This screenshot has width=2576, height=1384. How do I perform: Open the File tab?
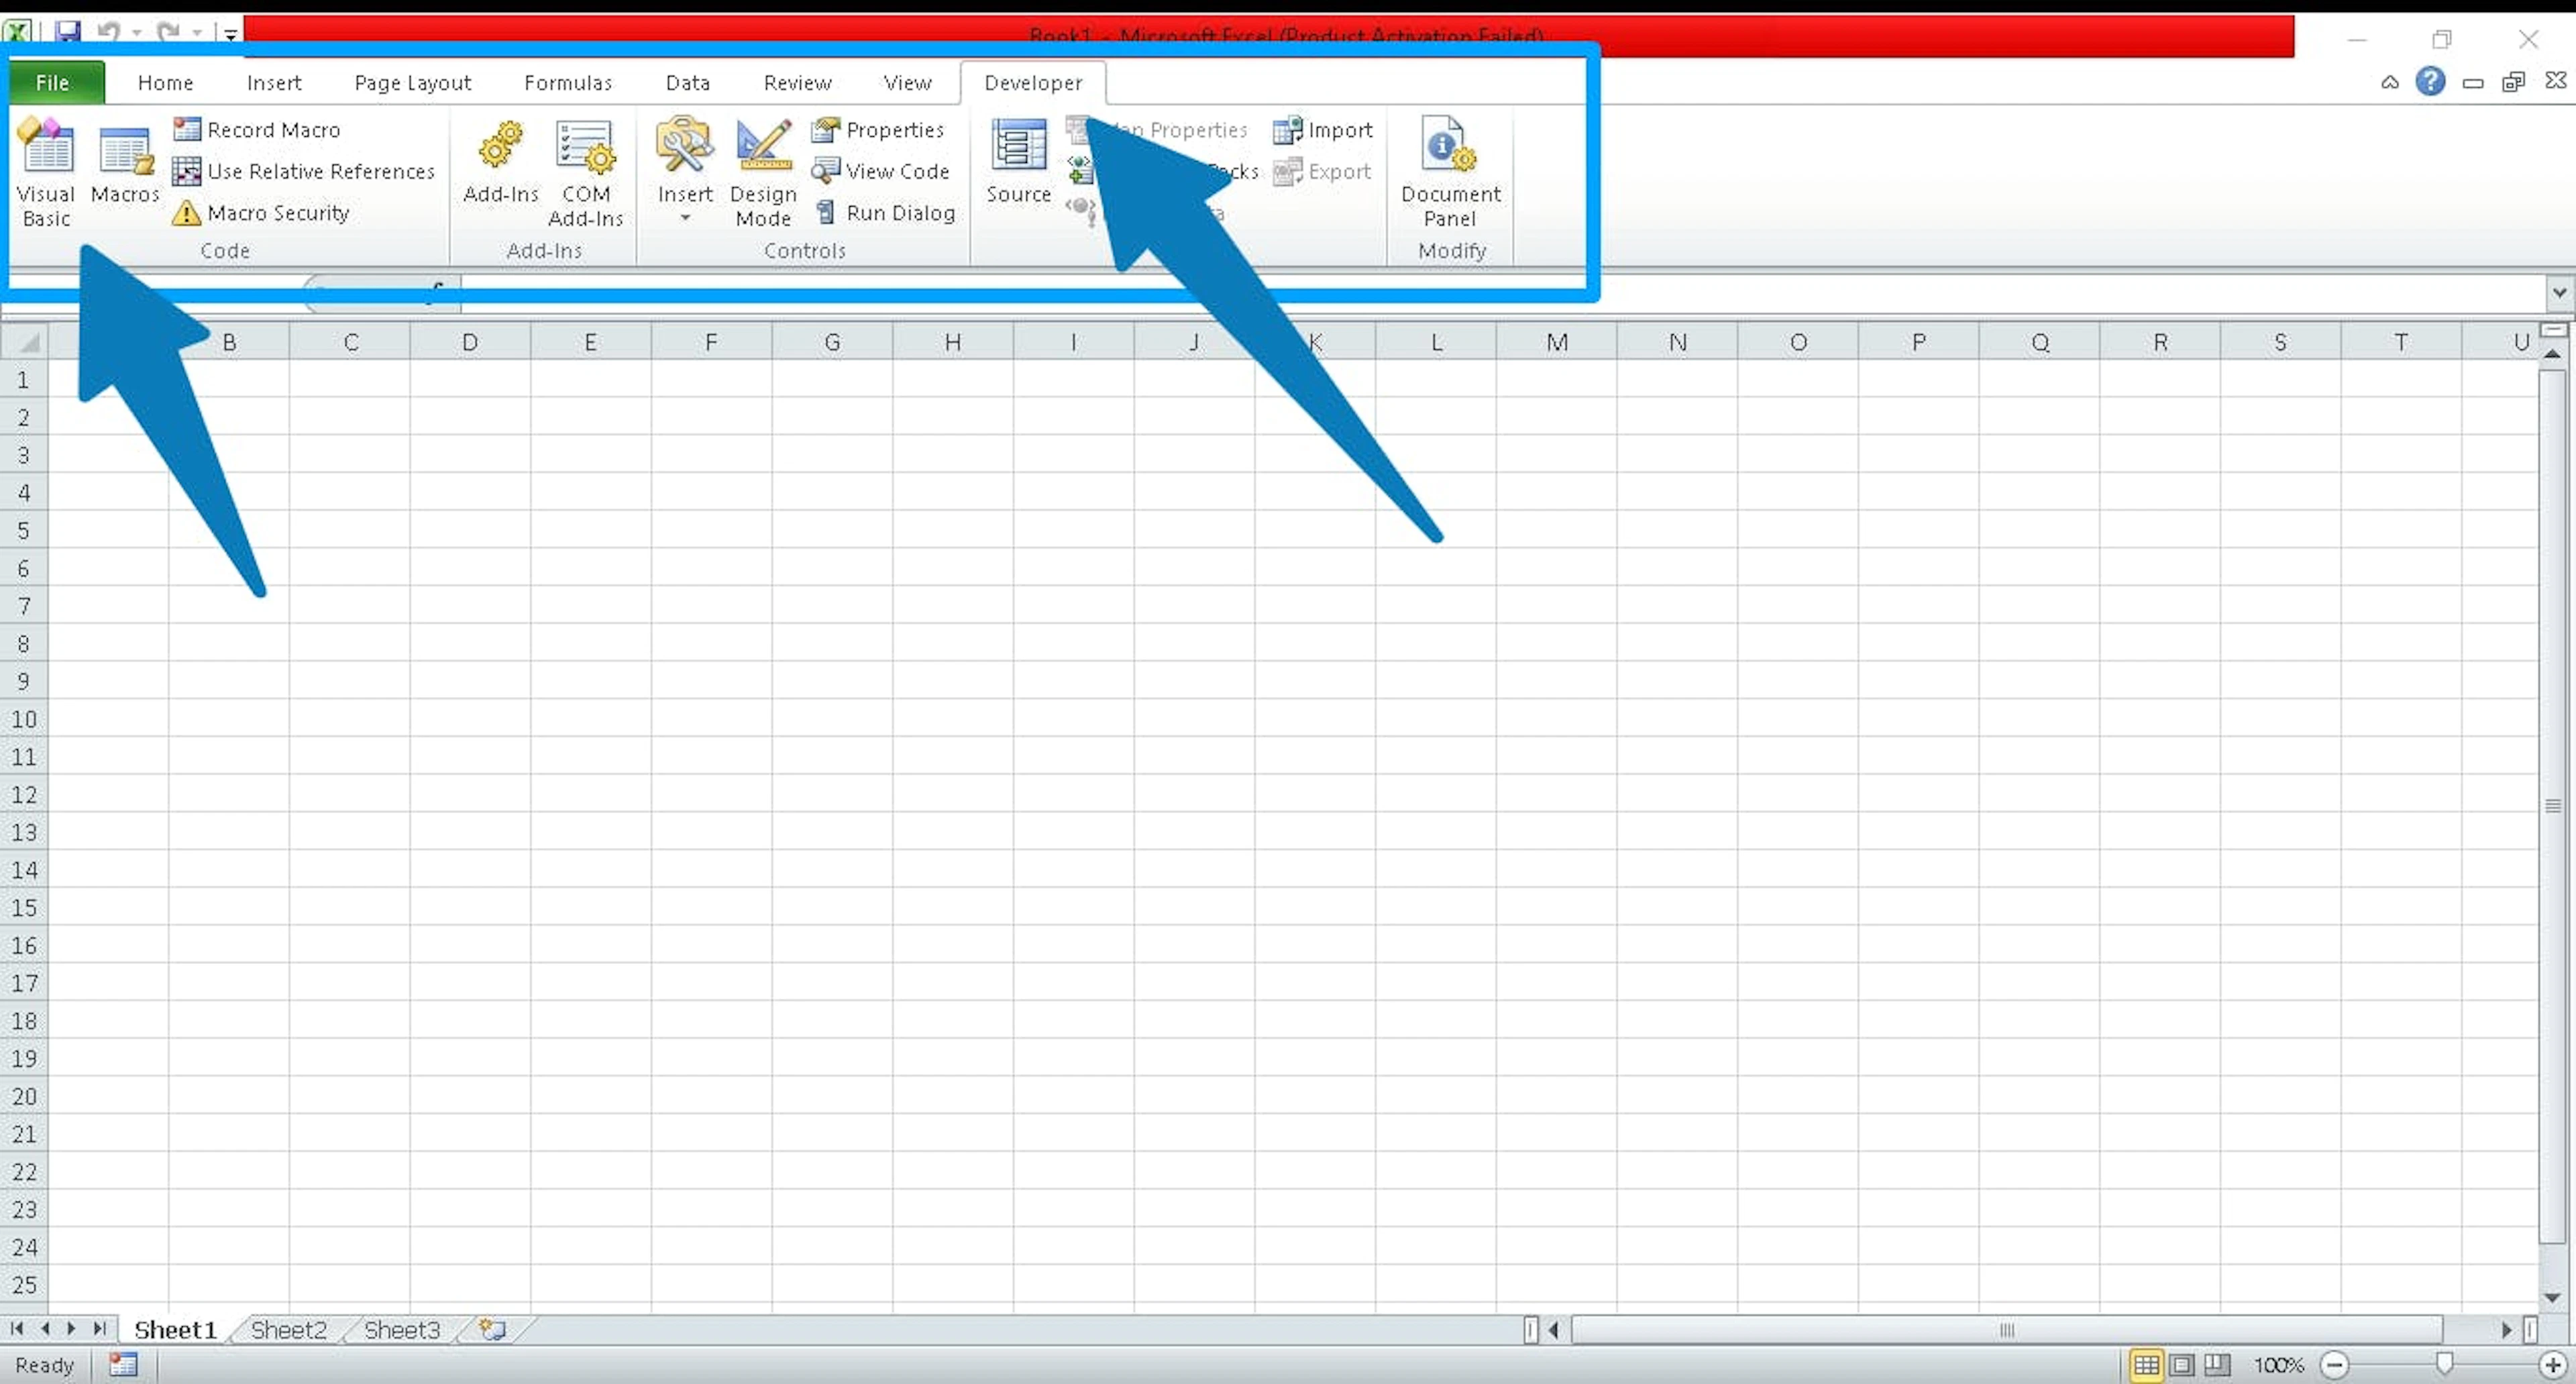pos(55,83)
